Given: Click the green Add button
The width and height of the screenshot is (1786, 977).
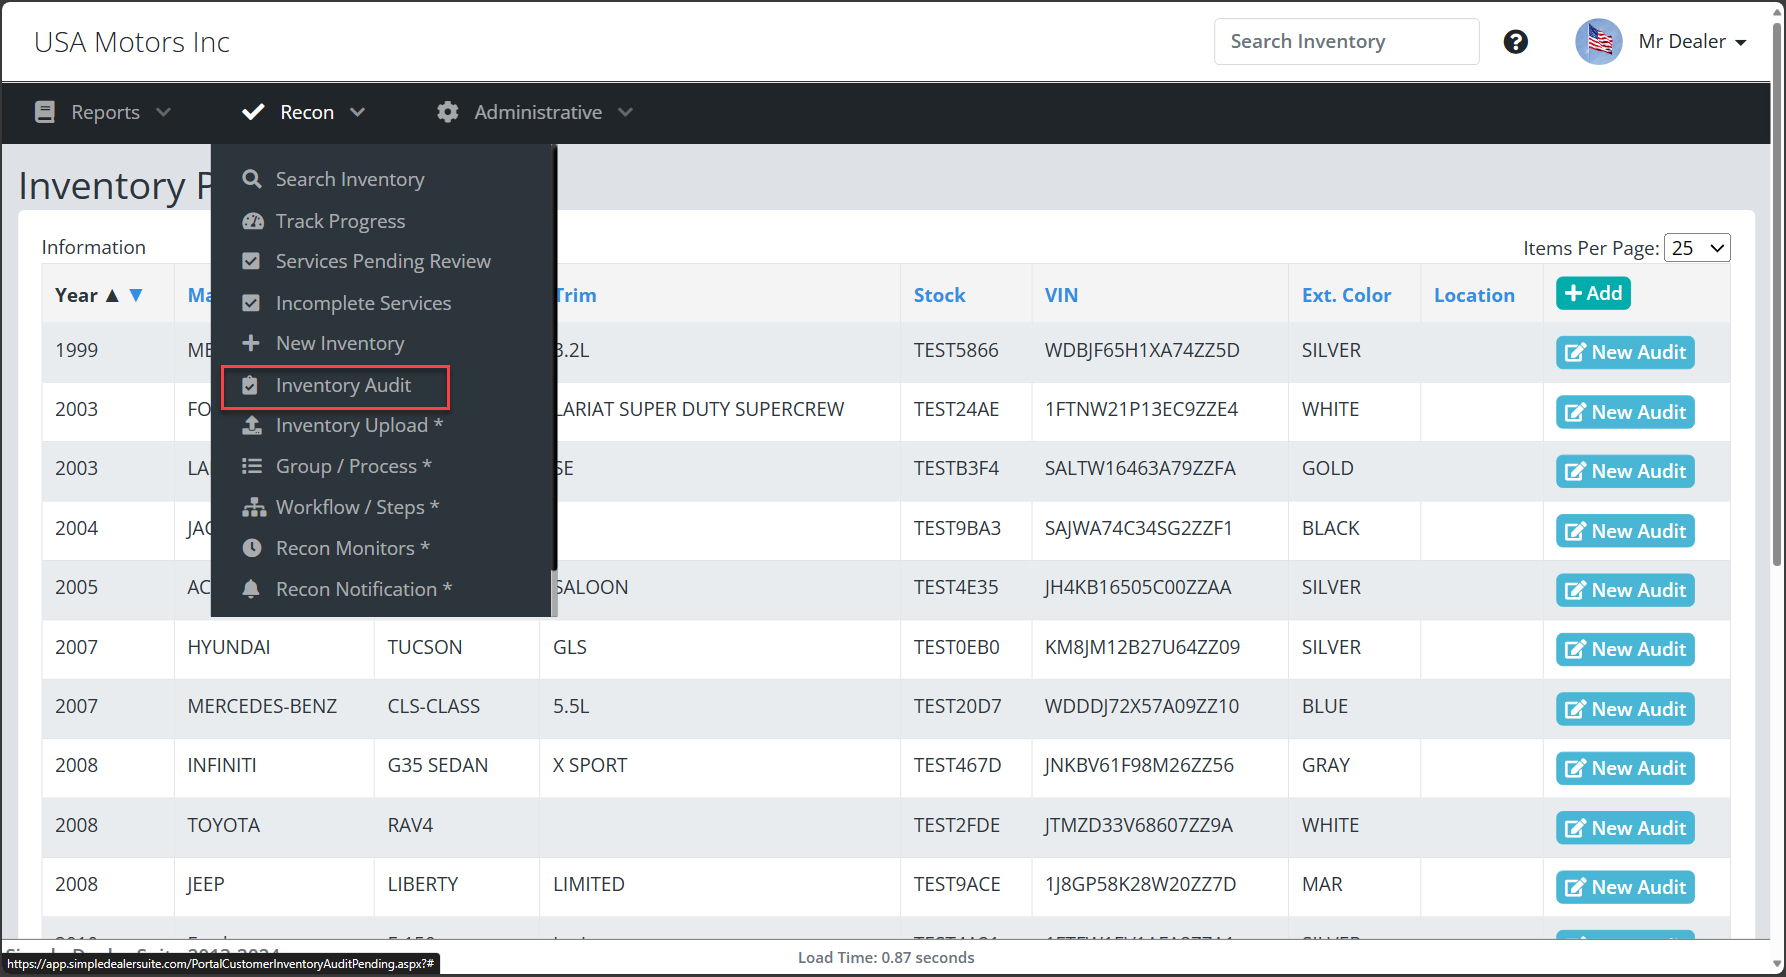Looking at the screenshot, I should click(x=1593, y=293).
